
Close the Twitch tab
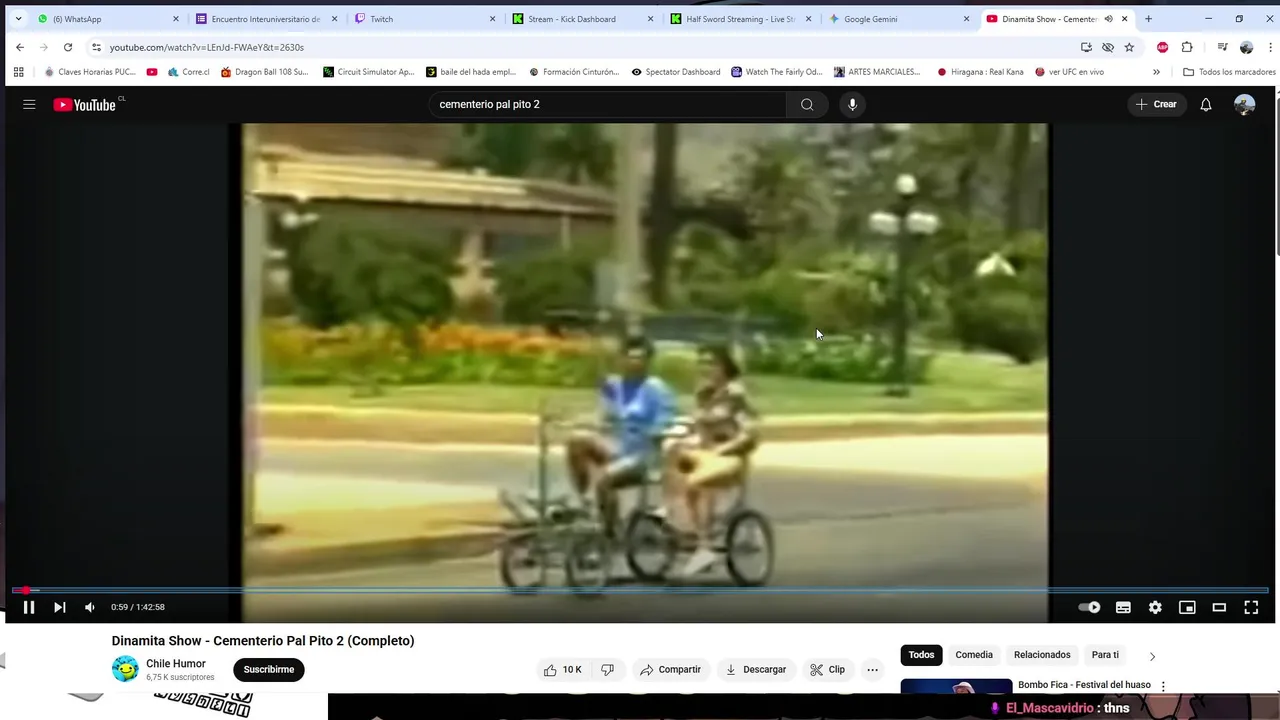click(492, 19)
